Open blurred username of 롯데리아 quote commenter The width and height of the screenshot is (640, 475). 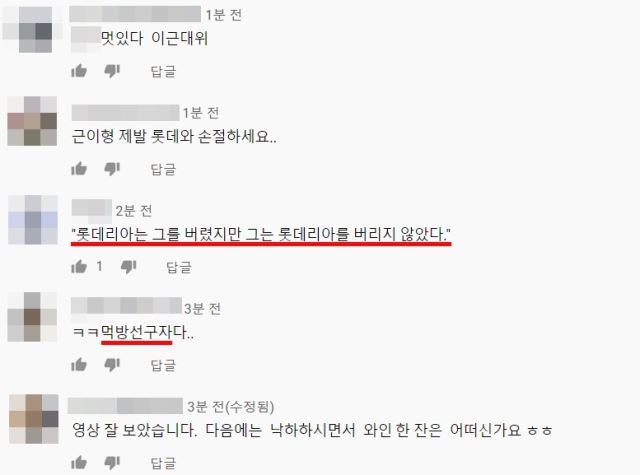click(x=92, y=208)
